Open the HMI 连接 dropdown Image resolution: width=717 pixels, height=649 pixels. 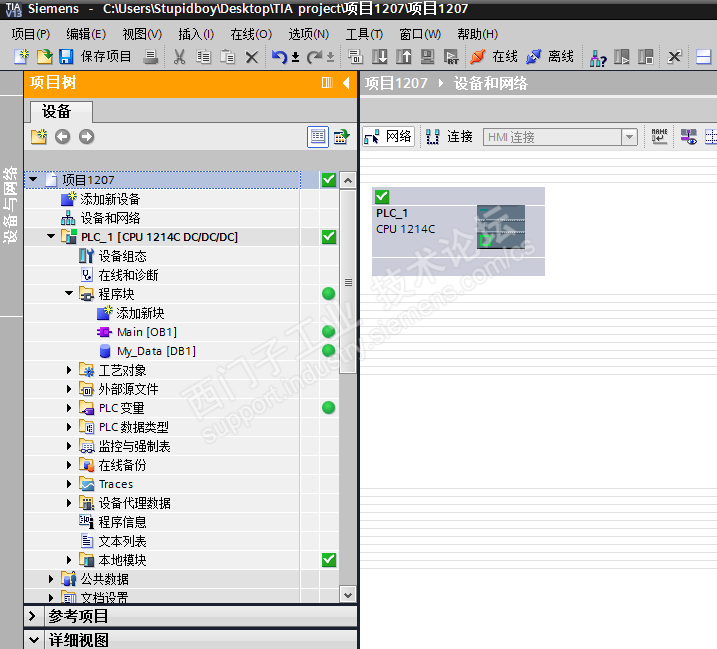click(629, 137)
